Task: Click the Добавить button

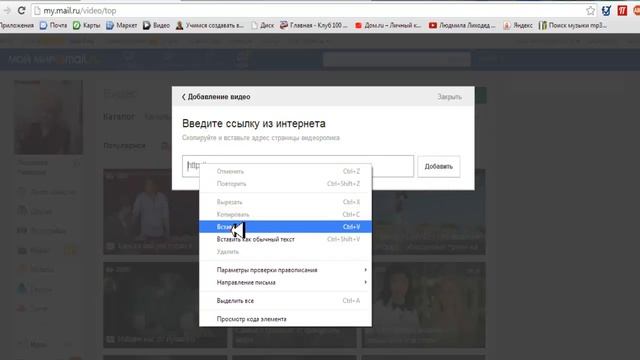Action: (x=439, y=166)
